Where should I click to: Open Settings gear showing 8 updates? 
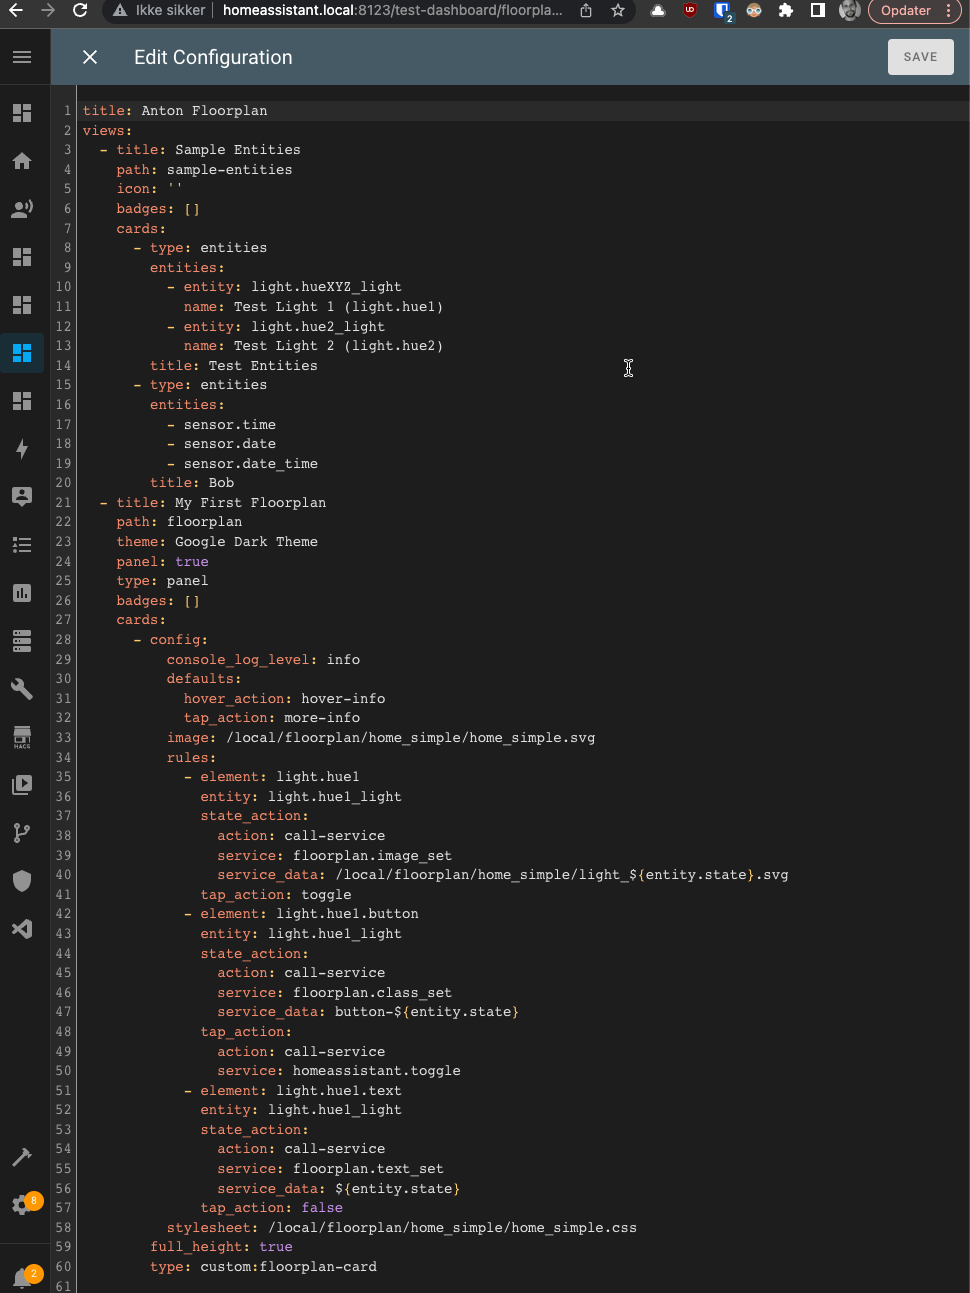point(22,1205)
